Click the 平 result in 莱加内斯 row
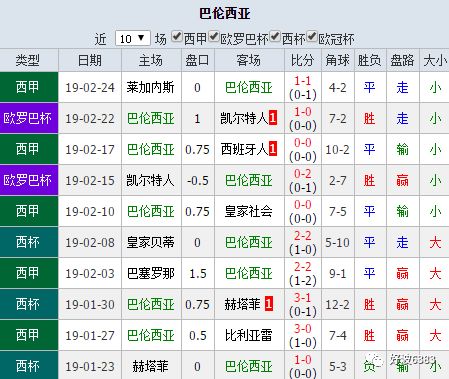449x379 pixels. pyautogui.click(x=369, y=88)
